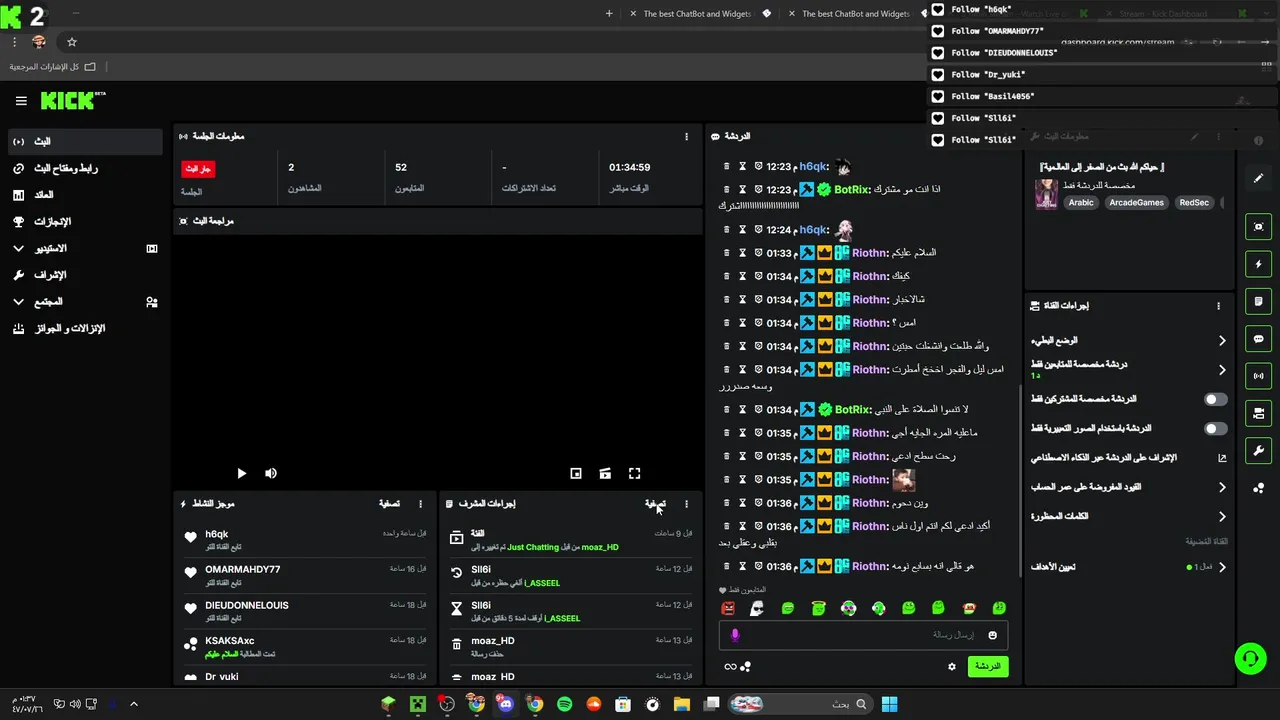Expand slow mode setting chevron
This screenshot has height=720, width=1280.
click(1222, 341)
